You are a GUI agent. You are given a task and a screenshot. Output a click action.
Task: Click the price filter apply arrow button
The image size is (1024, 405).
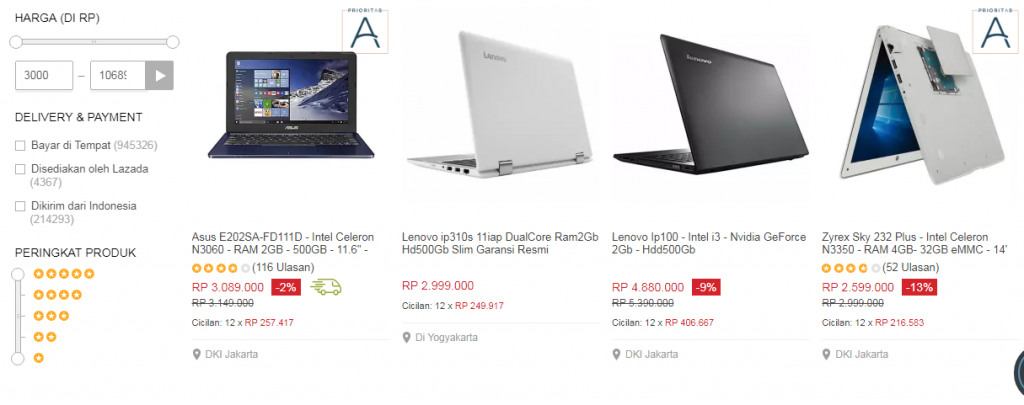pos(159,75)
